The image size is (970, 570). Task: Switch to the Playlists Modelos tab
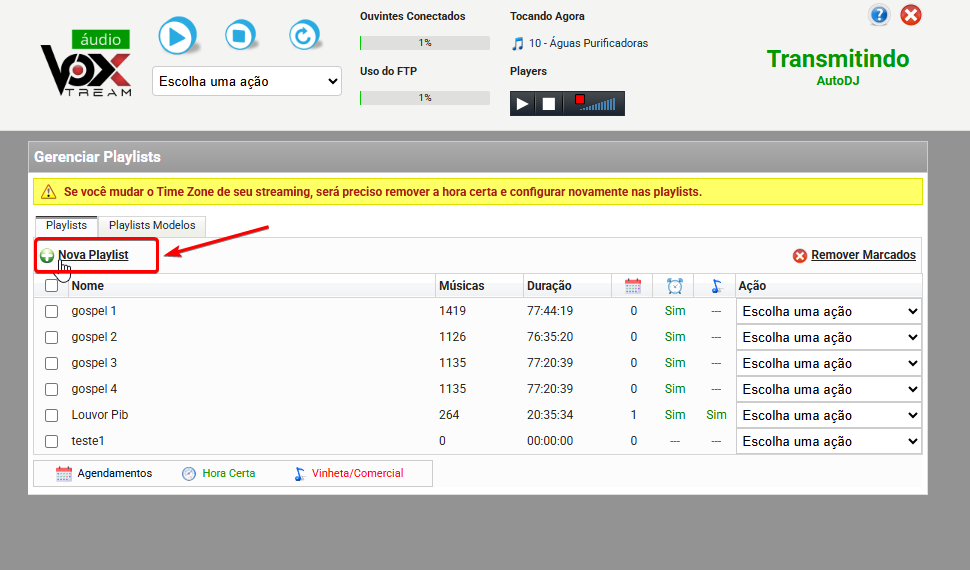(x=152, y=226)
